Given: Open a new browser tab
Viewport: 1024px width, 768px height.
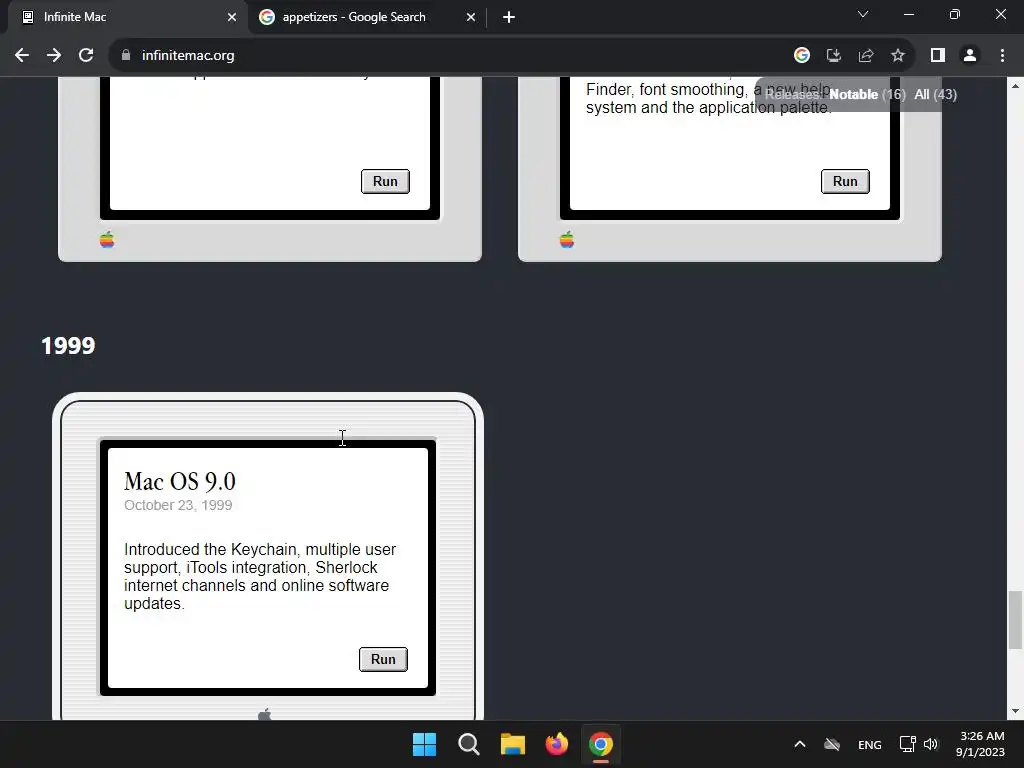Looking at the screenshot, I should click(509, 17).
